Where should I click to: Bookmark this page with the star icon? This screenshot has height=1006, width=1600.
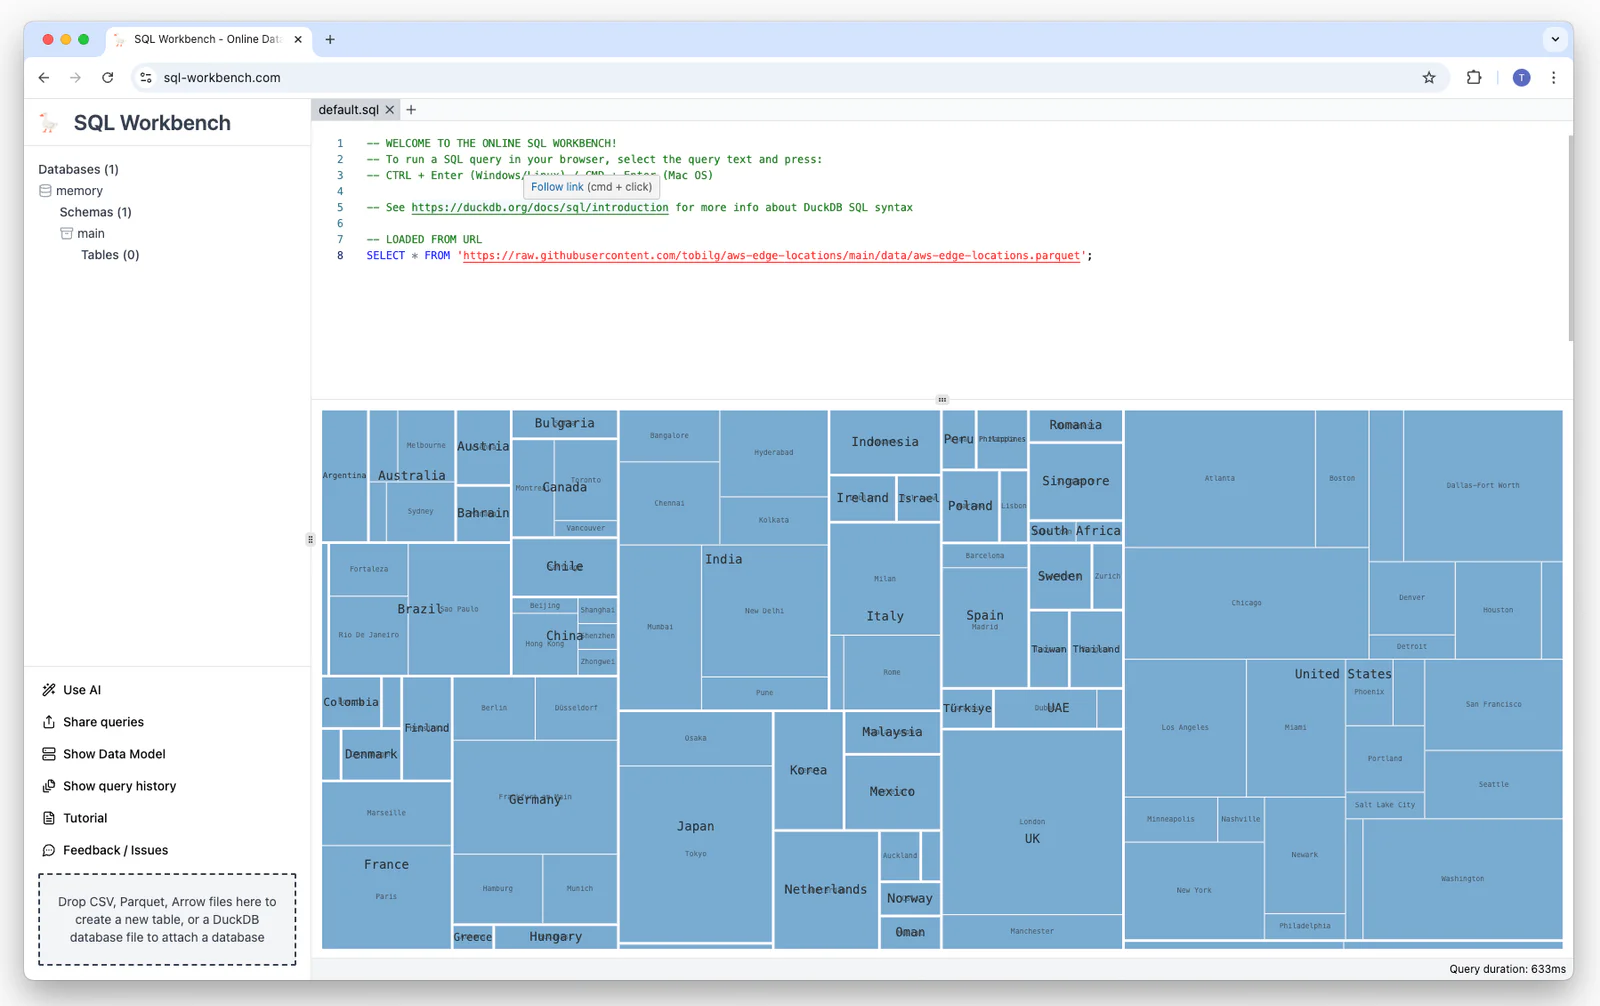1429,77
